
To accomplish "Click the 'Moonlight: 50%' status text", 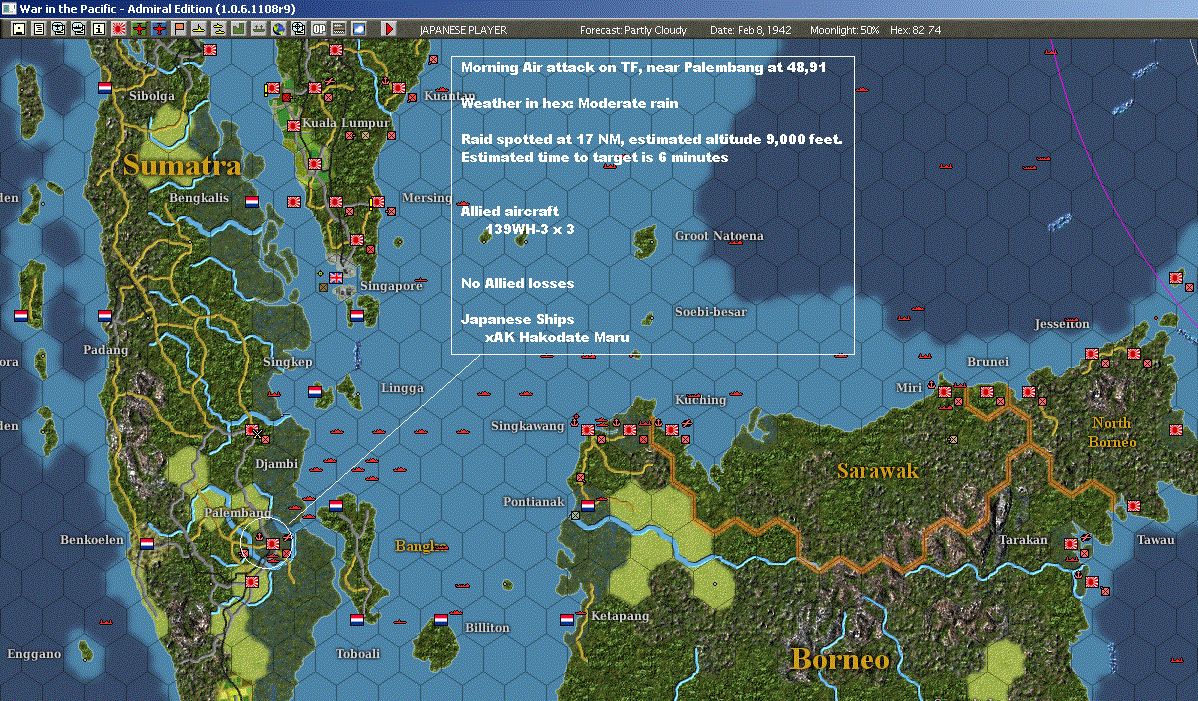I will (x=844, y=30).
